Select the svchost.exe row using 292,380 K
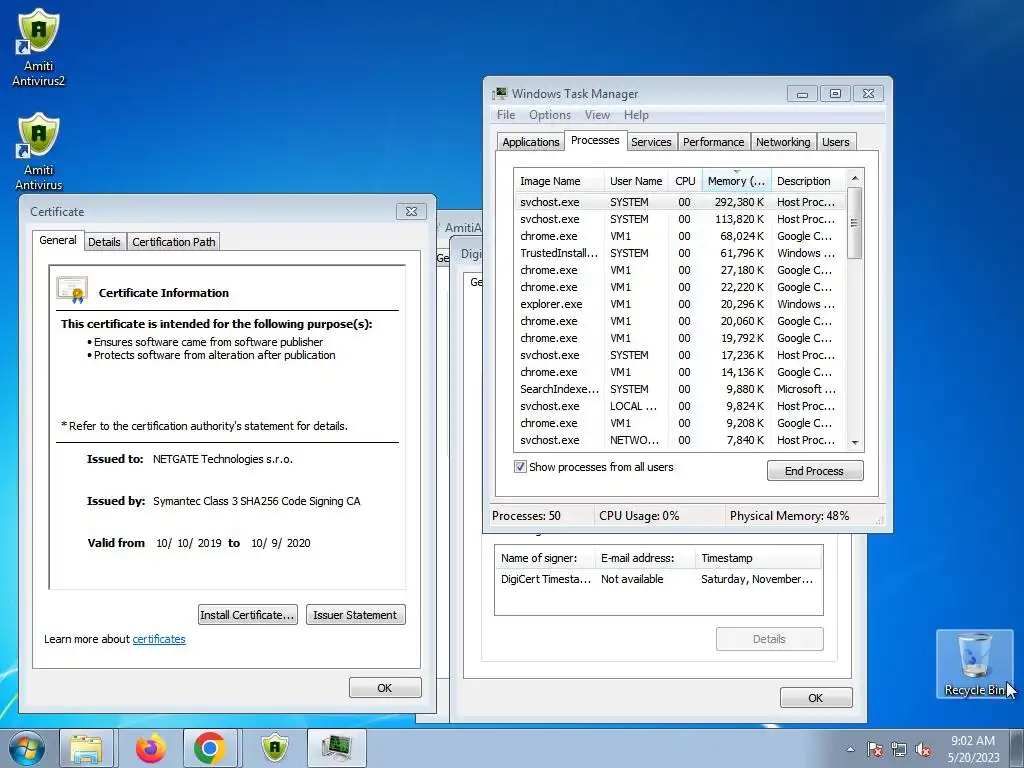Image resolution: width=1024 pixels, height=768 pixels. (679, 202)
